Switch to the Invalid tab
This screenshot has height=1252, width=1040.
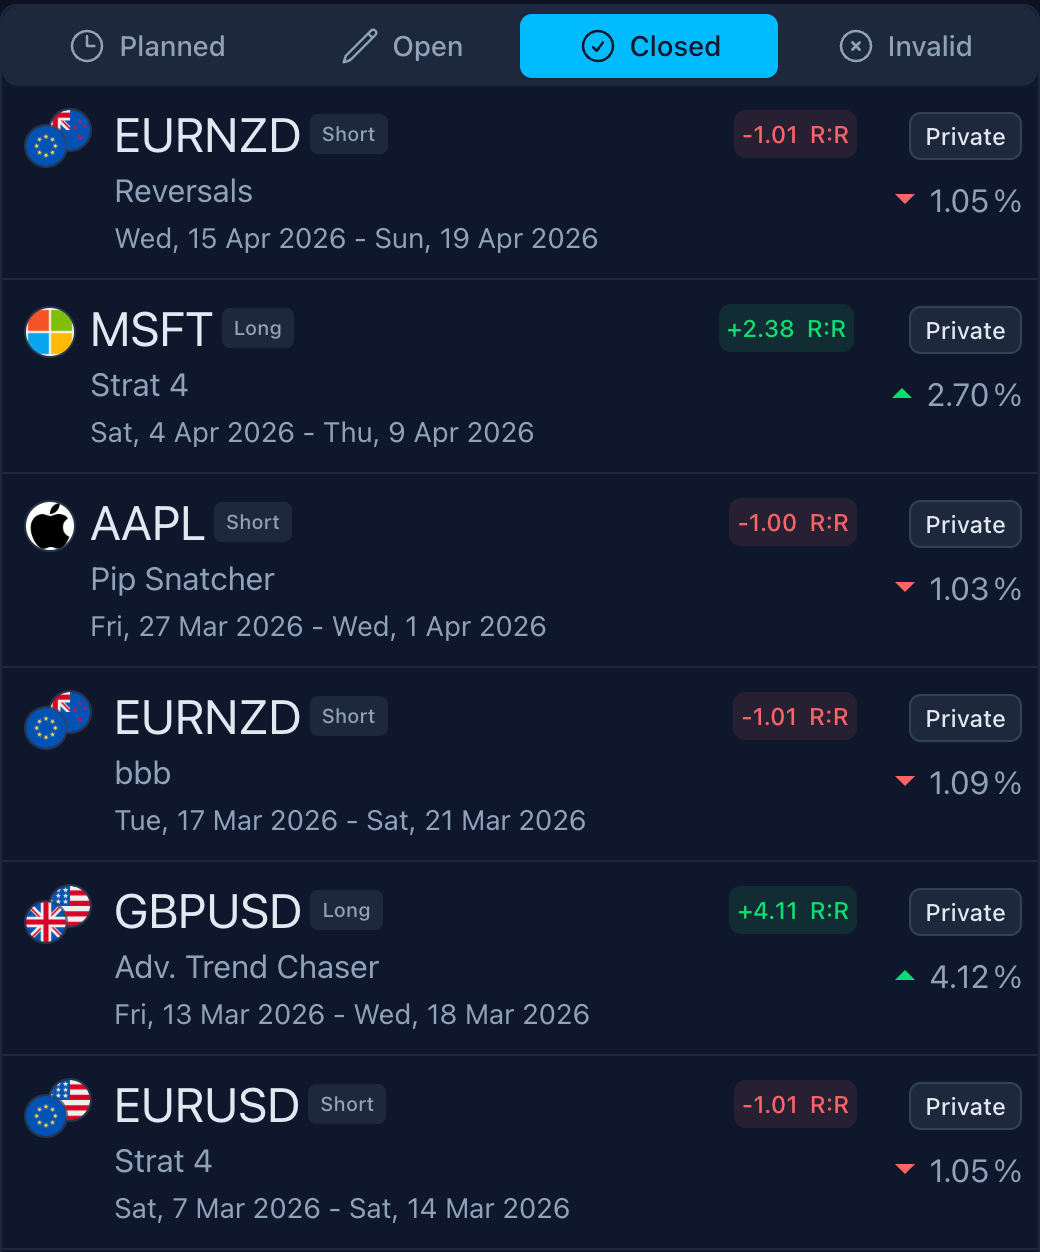[906, 46]
